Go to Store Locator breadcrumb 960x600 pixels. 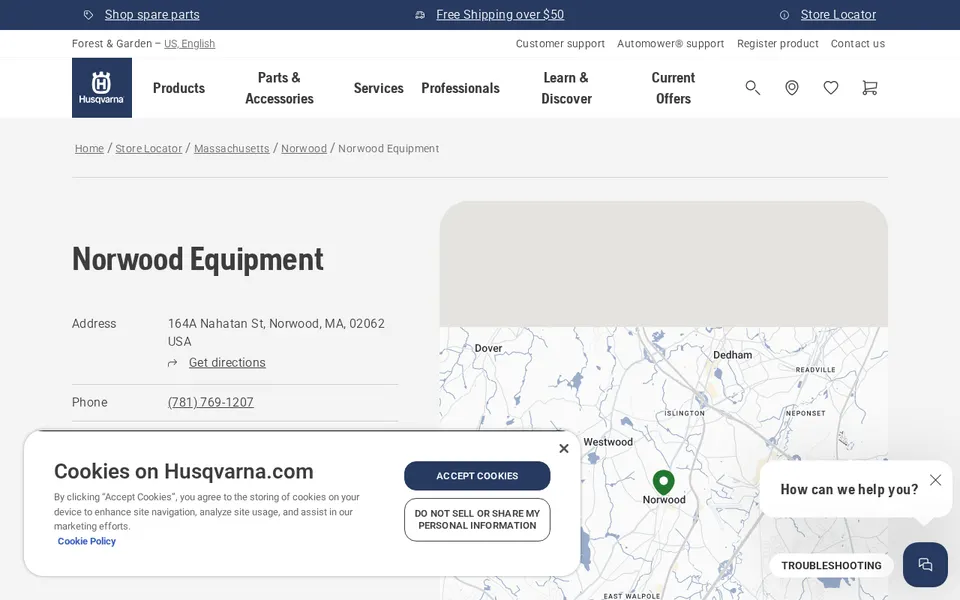149,149
